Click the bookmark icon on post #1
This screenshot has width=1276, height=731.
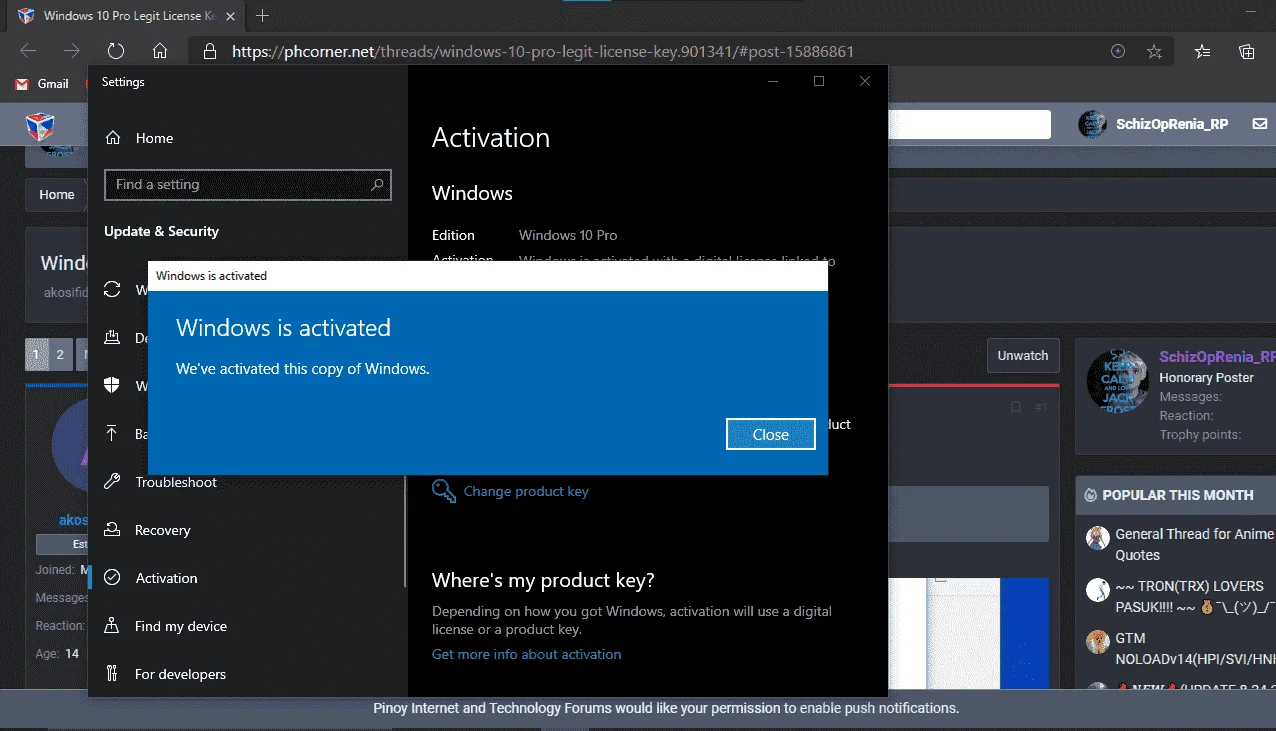[1016, 407]
